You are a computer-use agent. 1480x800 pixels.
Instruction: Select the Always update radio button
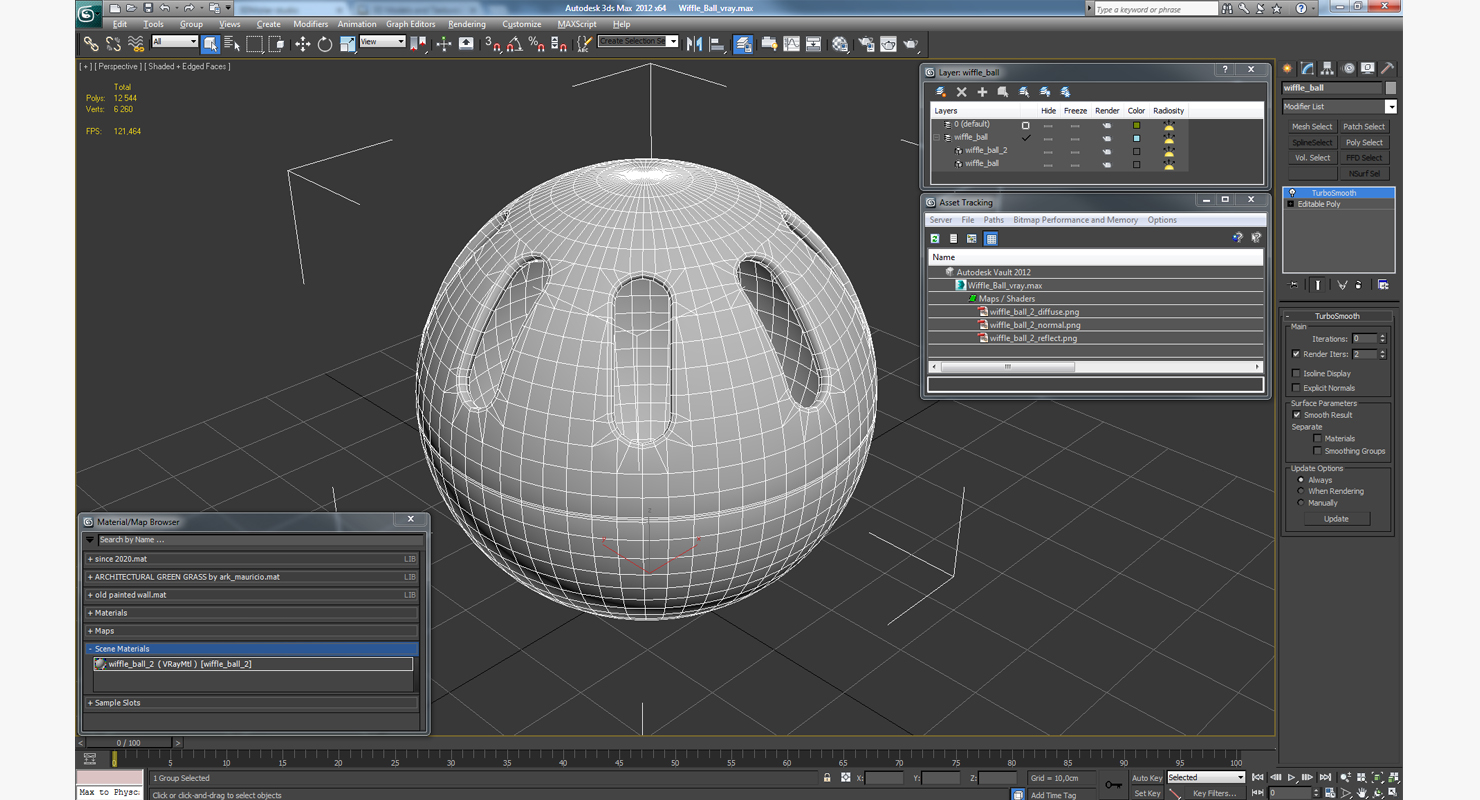tap(1300, 480)
